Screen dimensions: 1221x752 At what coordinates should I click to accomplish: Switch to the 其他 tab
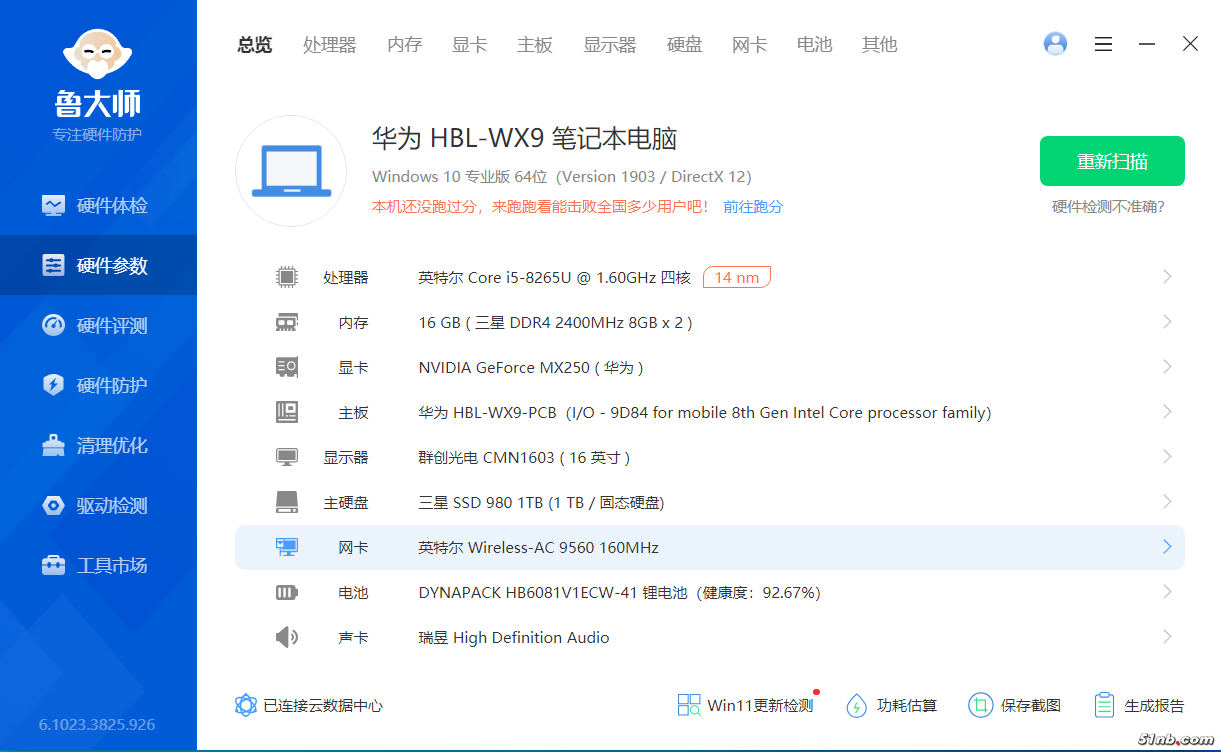880,44
